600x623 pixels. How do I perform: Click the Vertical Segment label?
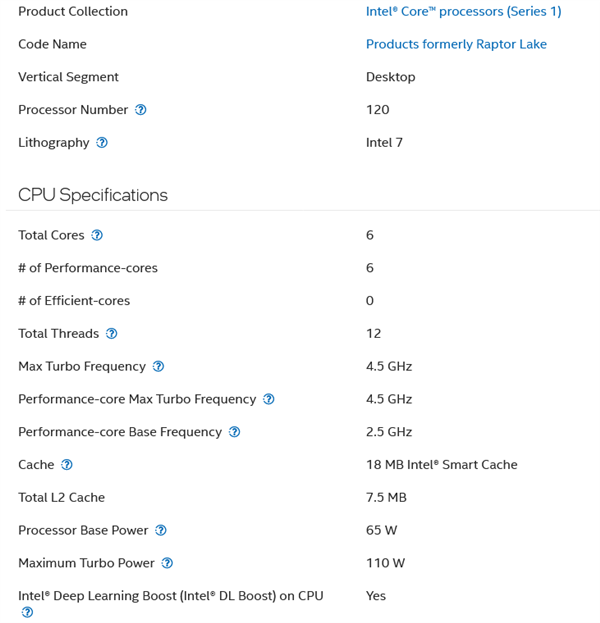(68, 77)
